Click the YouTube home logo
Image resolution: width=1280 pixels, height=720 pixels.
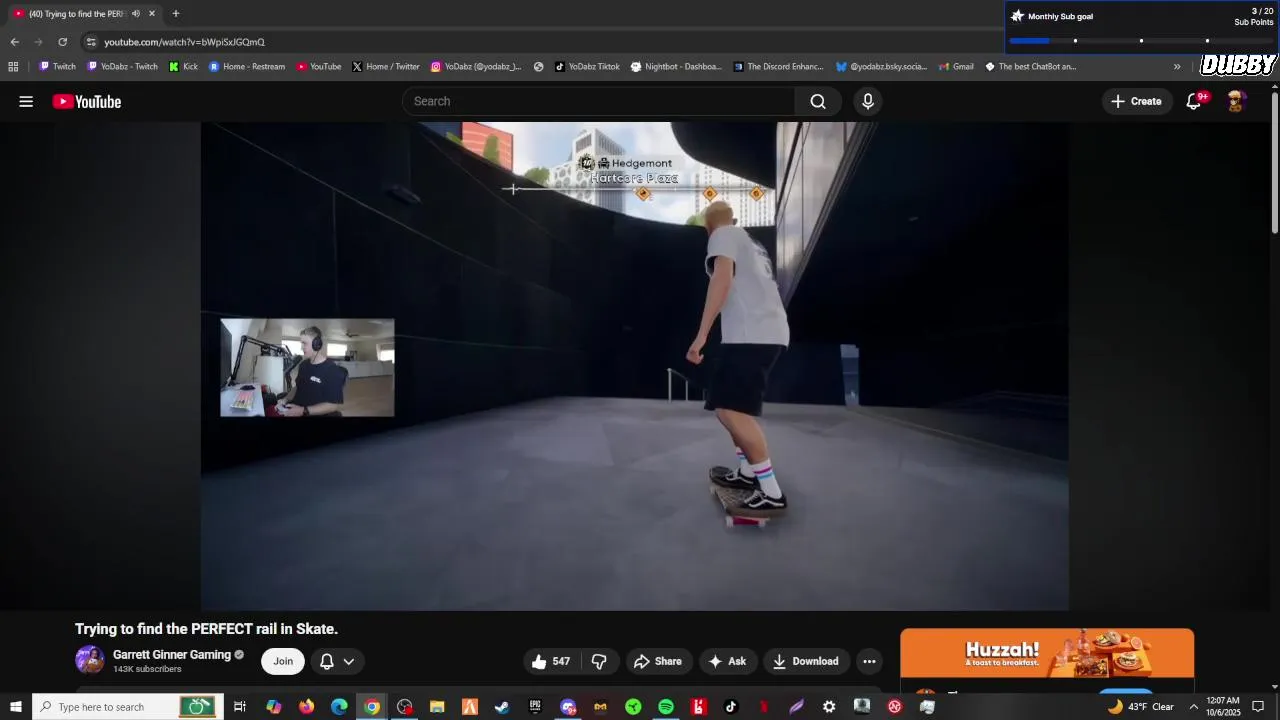pos(87,101)
